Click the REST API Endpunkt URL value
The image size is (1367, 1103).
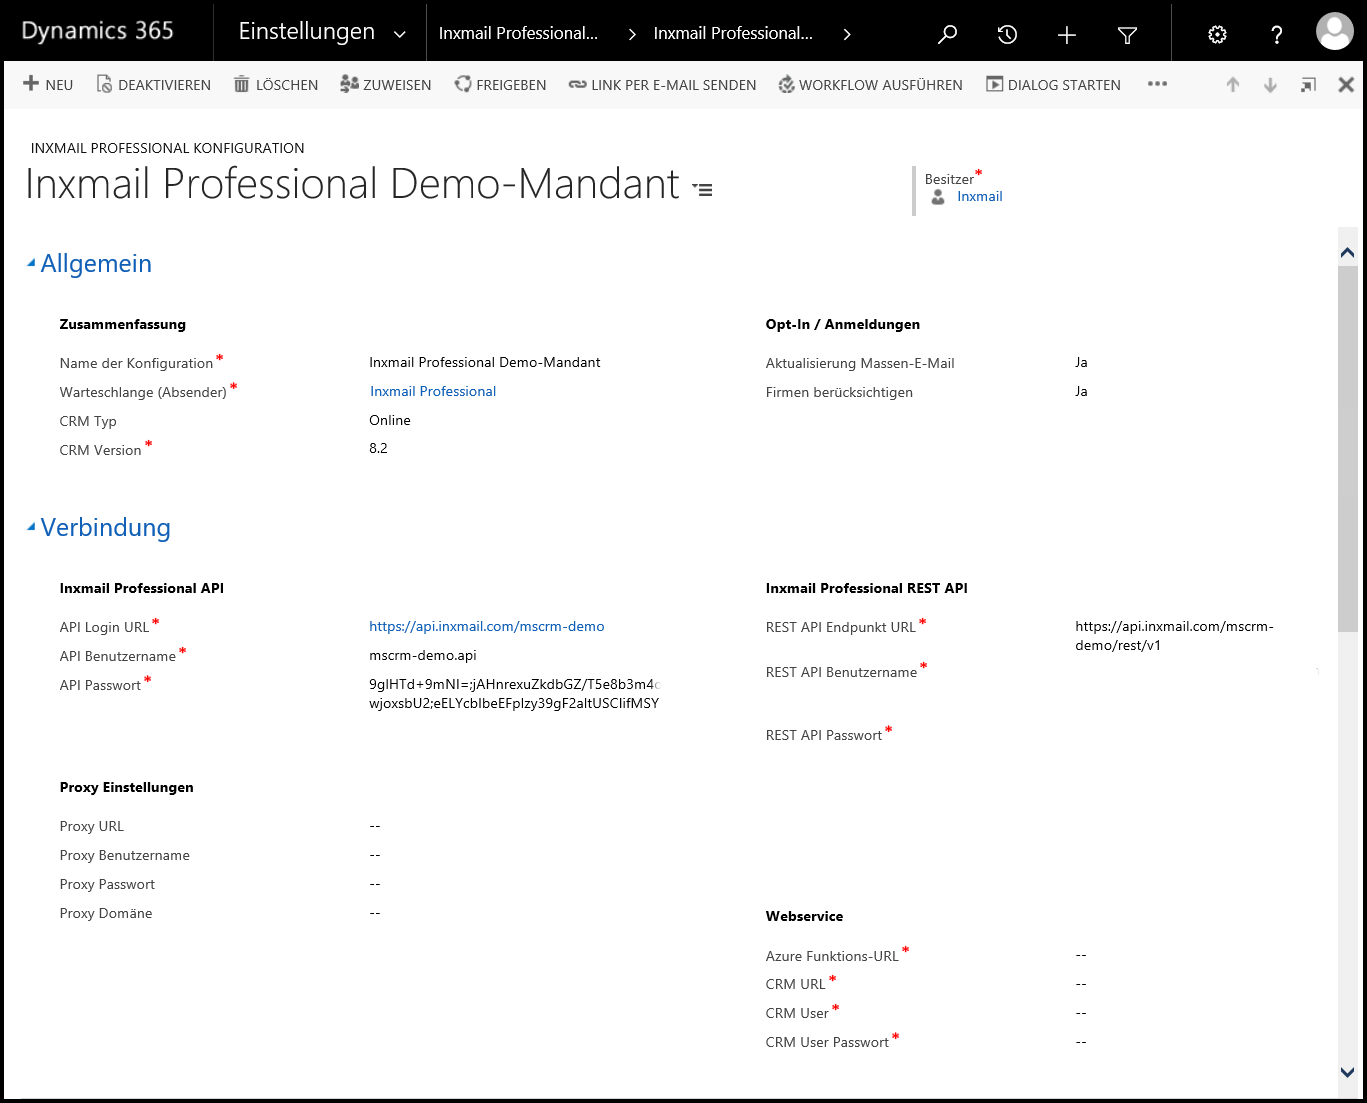click(x=1174, y=636)
